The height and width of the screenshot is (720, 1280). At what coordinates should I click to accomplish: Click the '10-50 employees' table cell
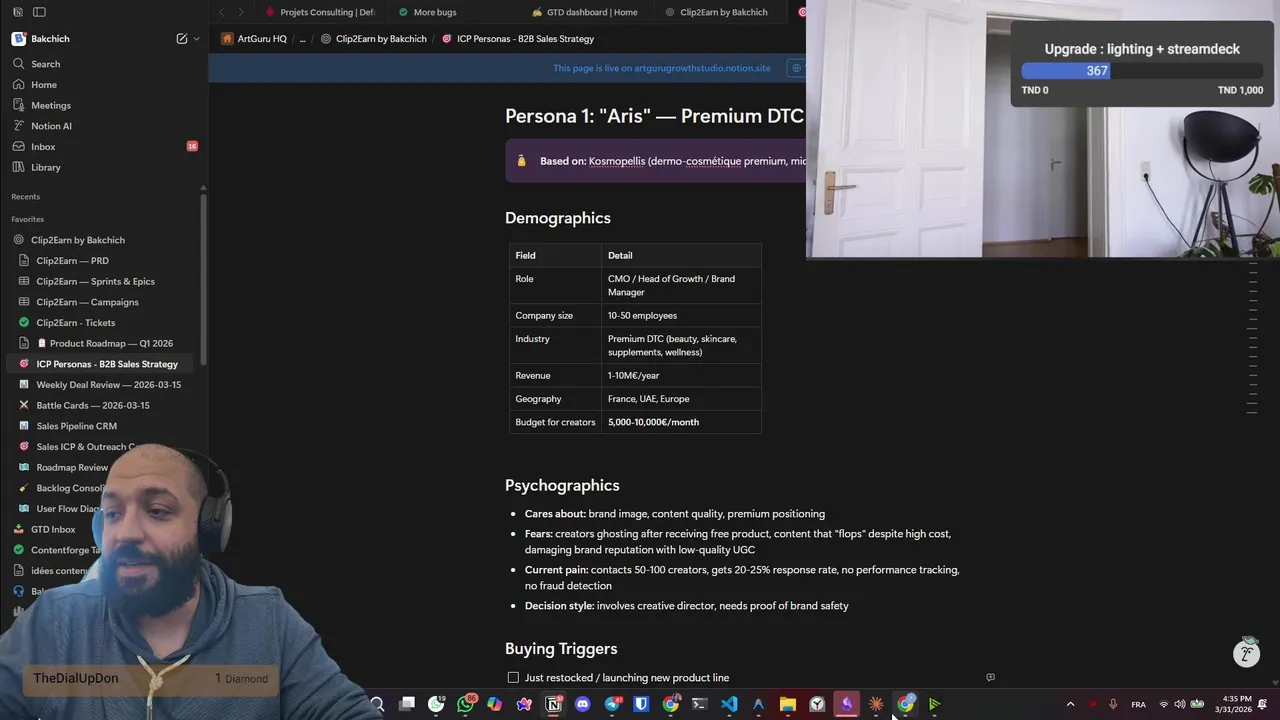[x=681, y=316]
